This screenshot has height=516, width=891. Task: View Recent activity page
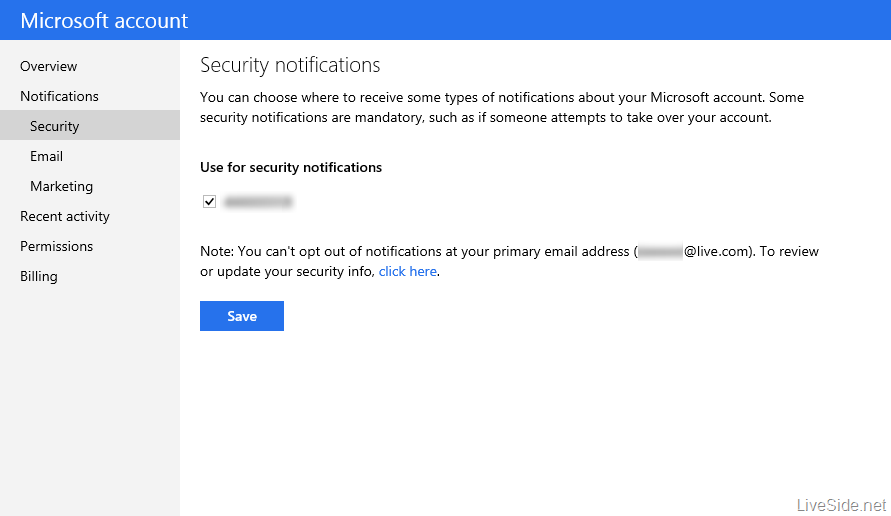tap(65, 217)
